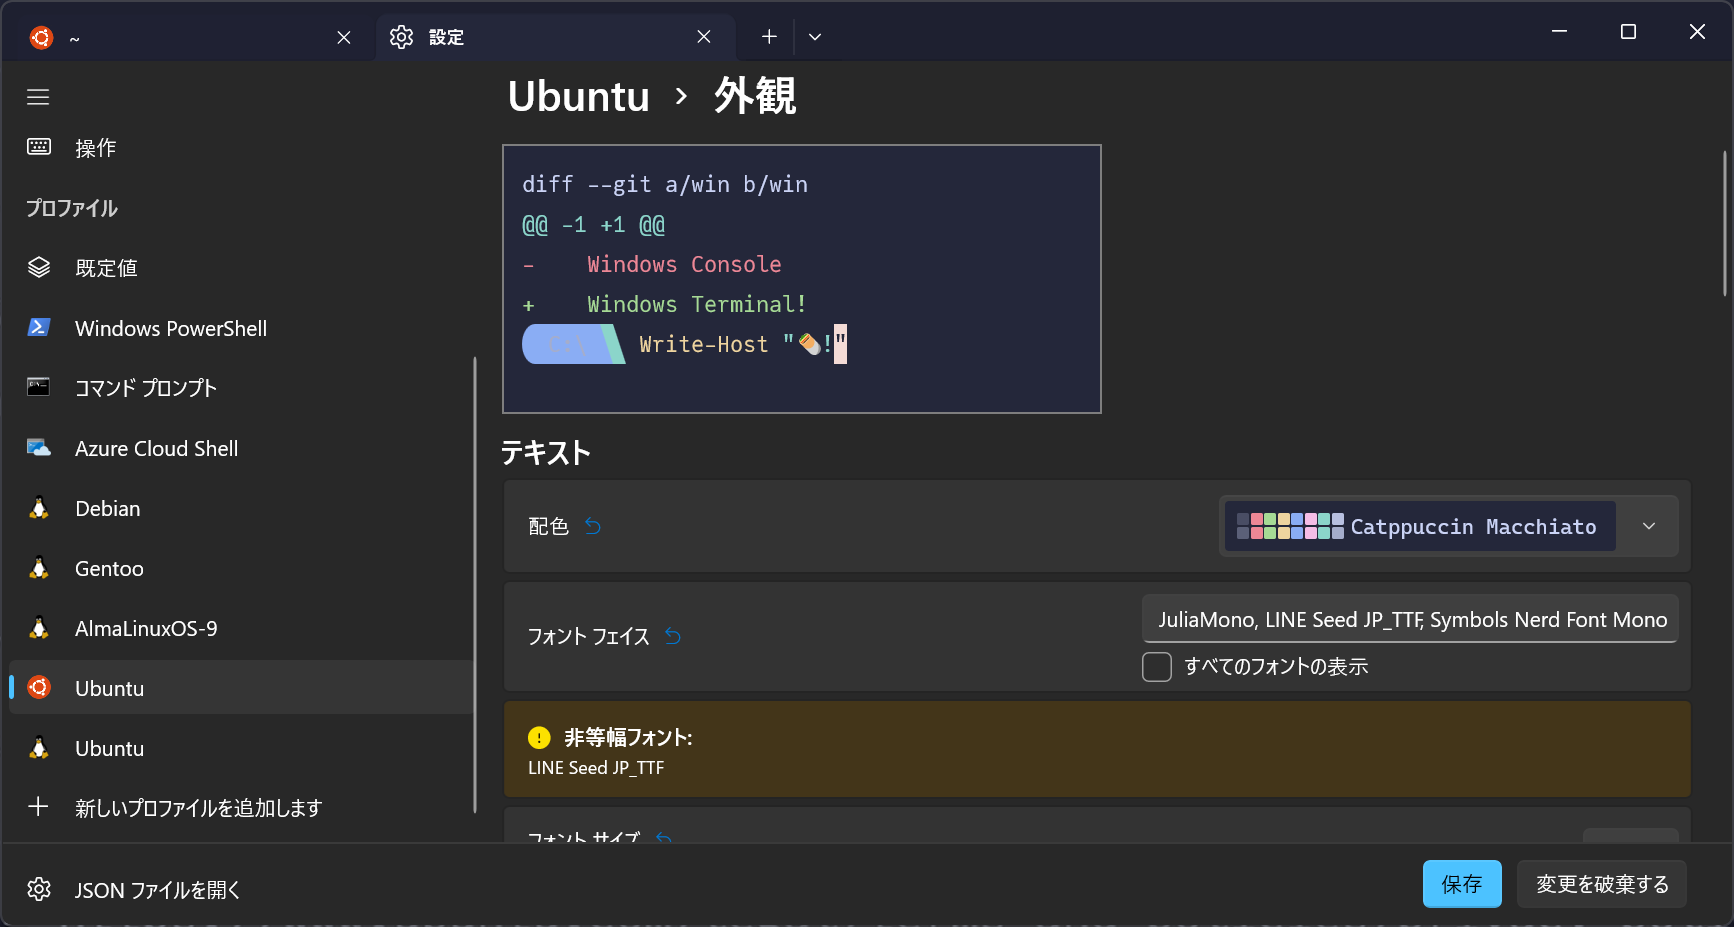Select the コマンド プロンプト profile

pos(240,387)
